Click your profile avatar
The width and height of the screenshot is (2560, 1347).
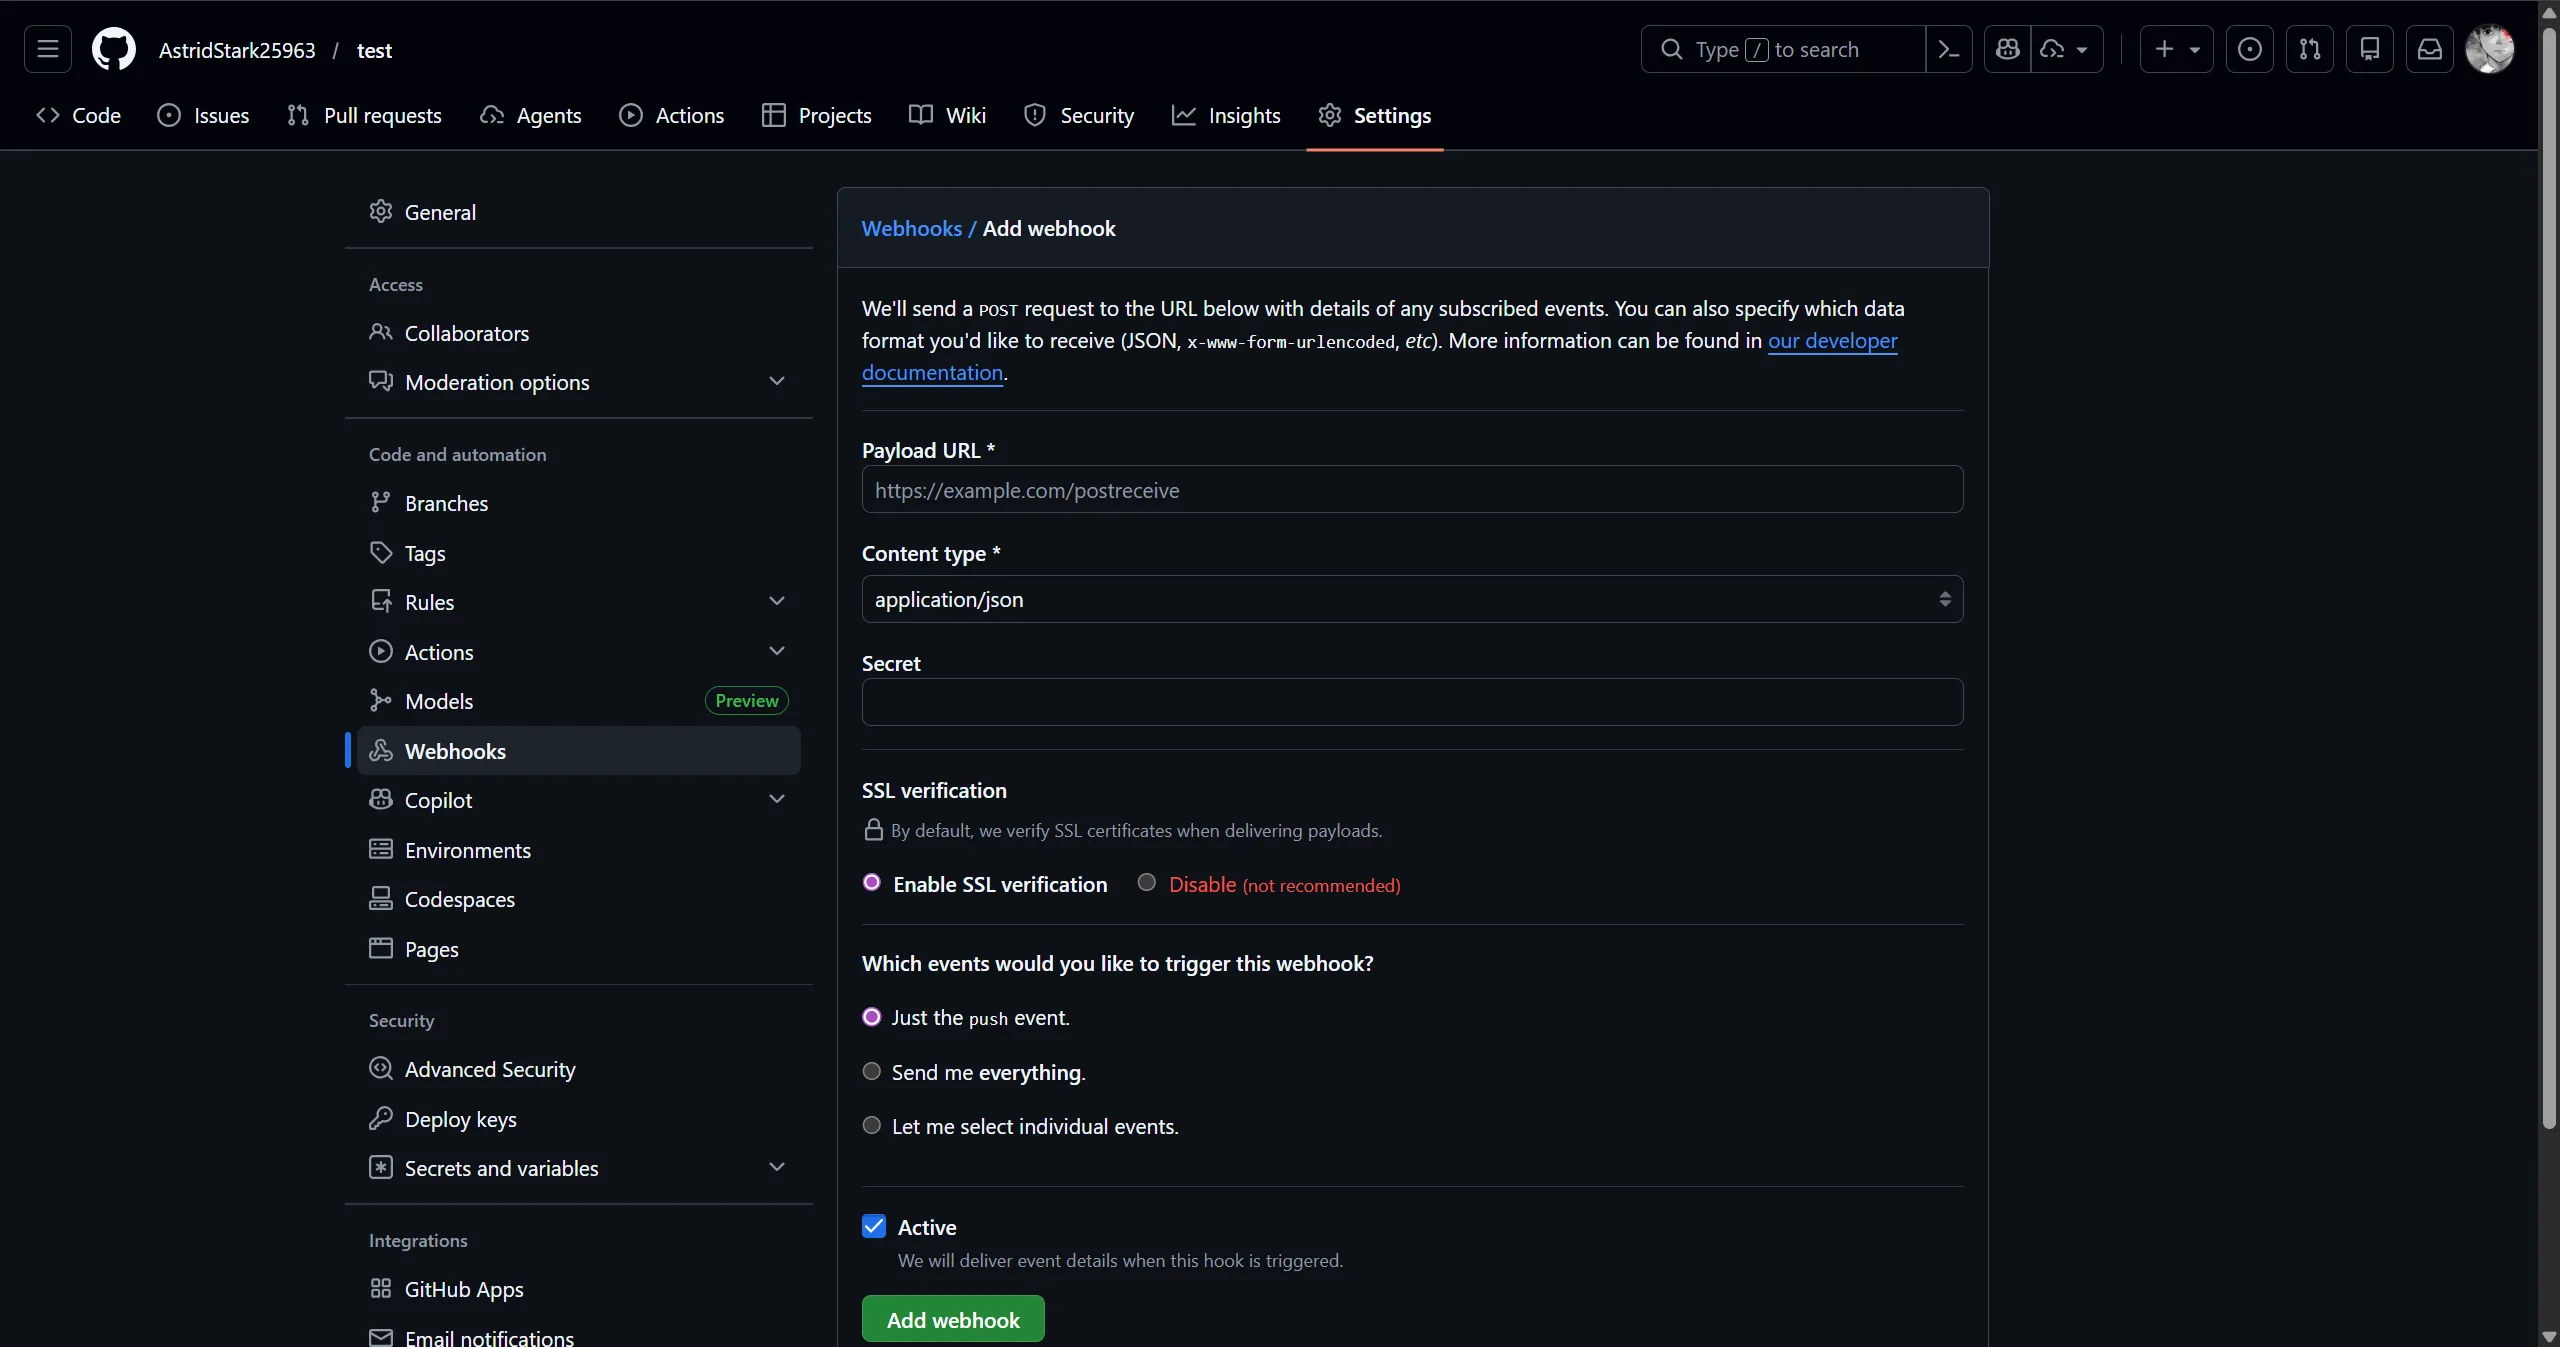(2490, 49)
